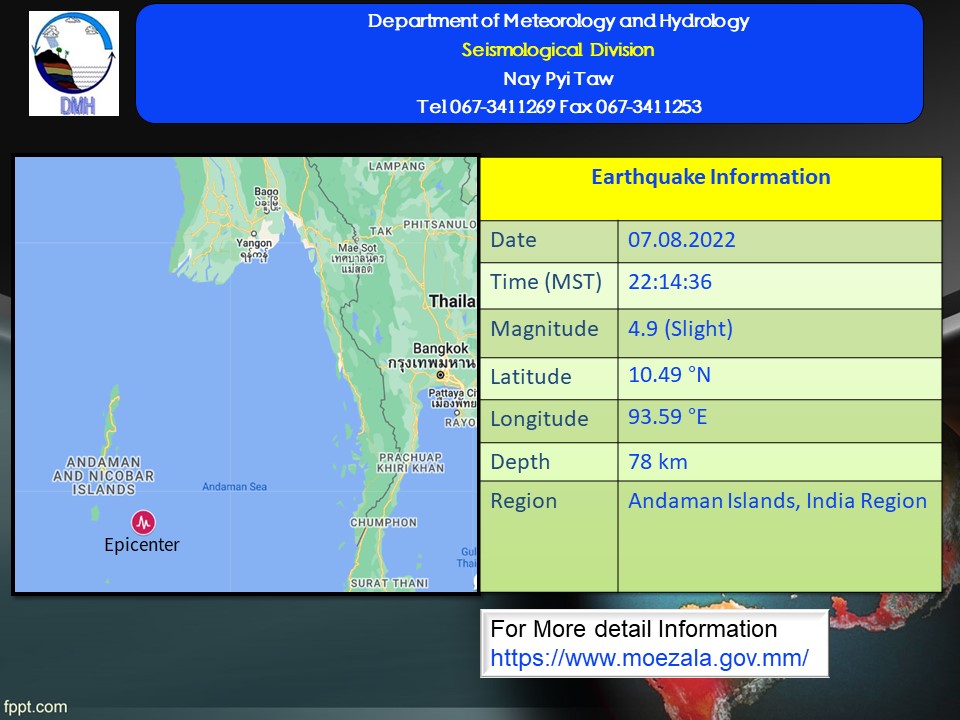The height and width of the screenshot is (720, 960).
Task: Click the fppt.com text at bottom
Action: click(x=35, y=707)
